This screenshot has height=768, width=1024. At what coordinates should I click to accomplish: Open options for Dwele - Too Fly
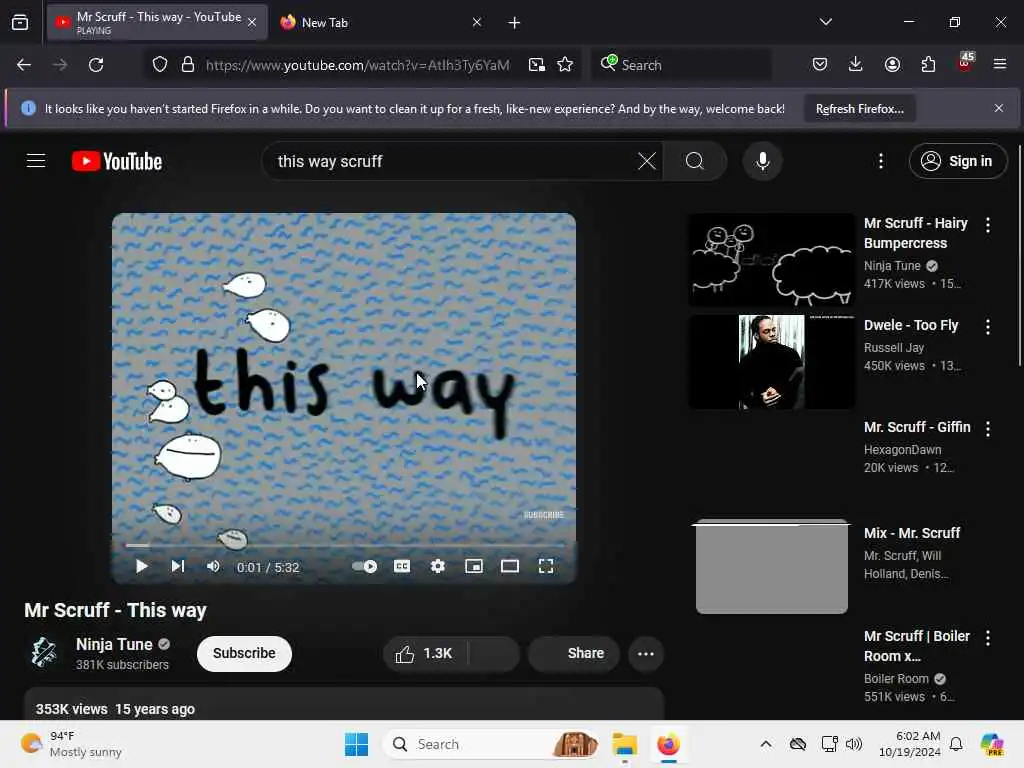987,327
